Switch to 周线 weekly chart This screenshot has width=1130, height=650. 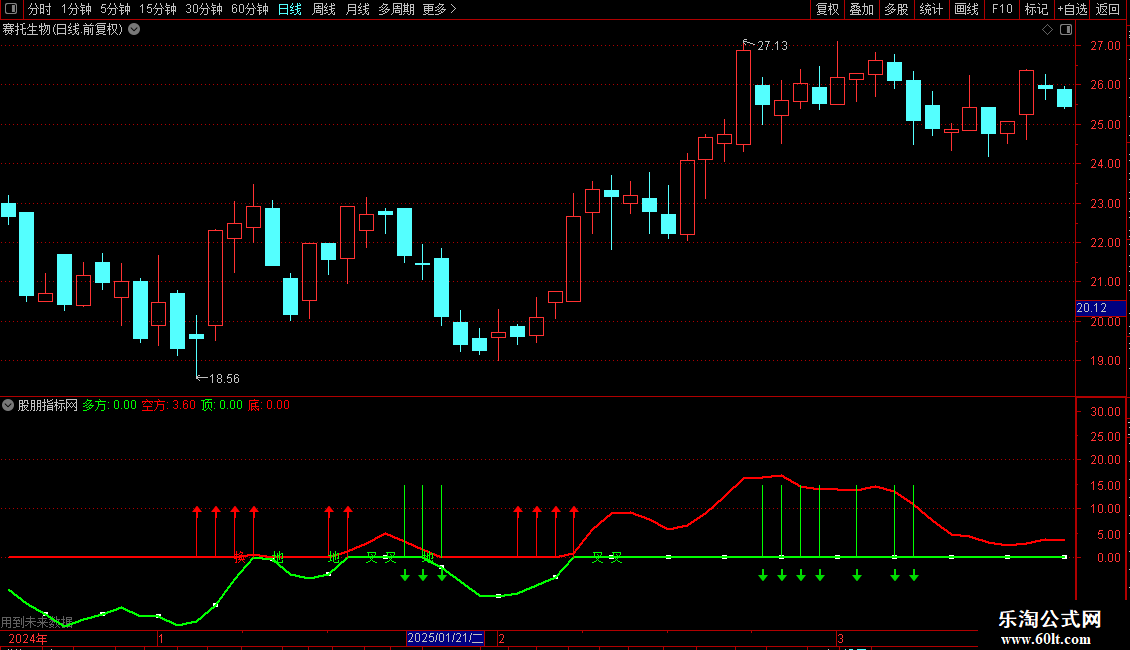tap(324, 9)
